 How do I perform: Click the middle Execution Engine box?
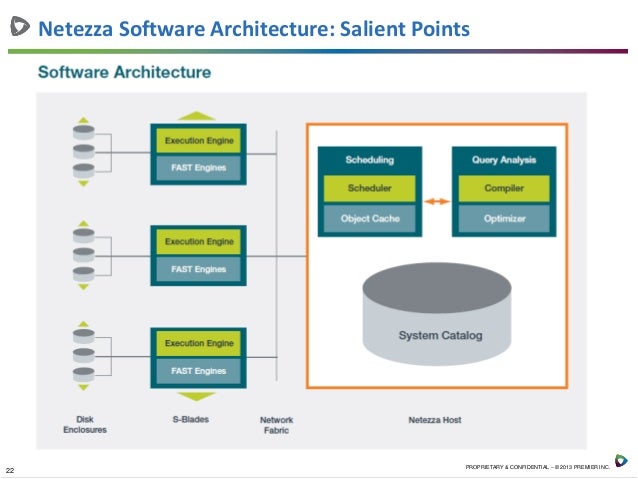click(x=199, y=242)
